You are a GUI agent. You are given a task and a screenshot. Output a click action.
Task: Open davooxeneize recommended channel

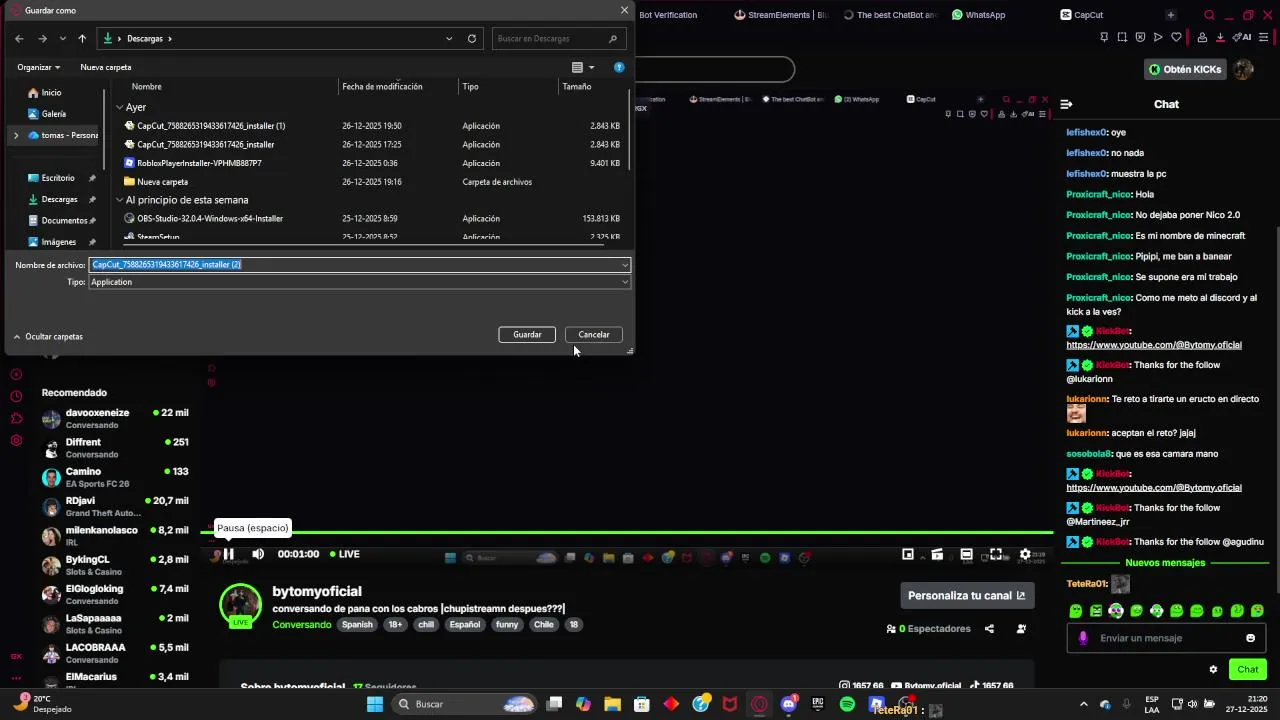pyautogui.click(x=115, y=418)
